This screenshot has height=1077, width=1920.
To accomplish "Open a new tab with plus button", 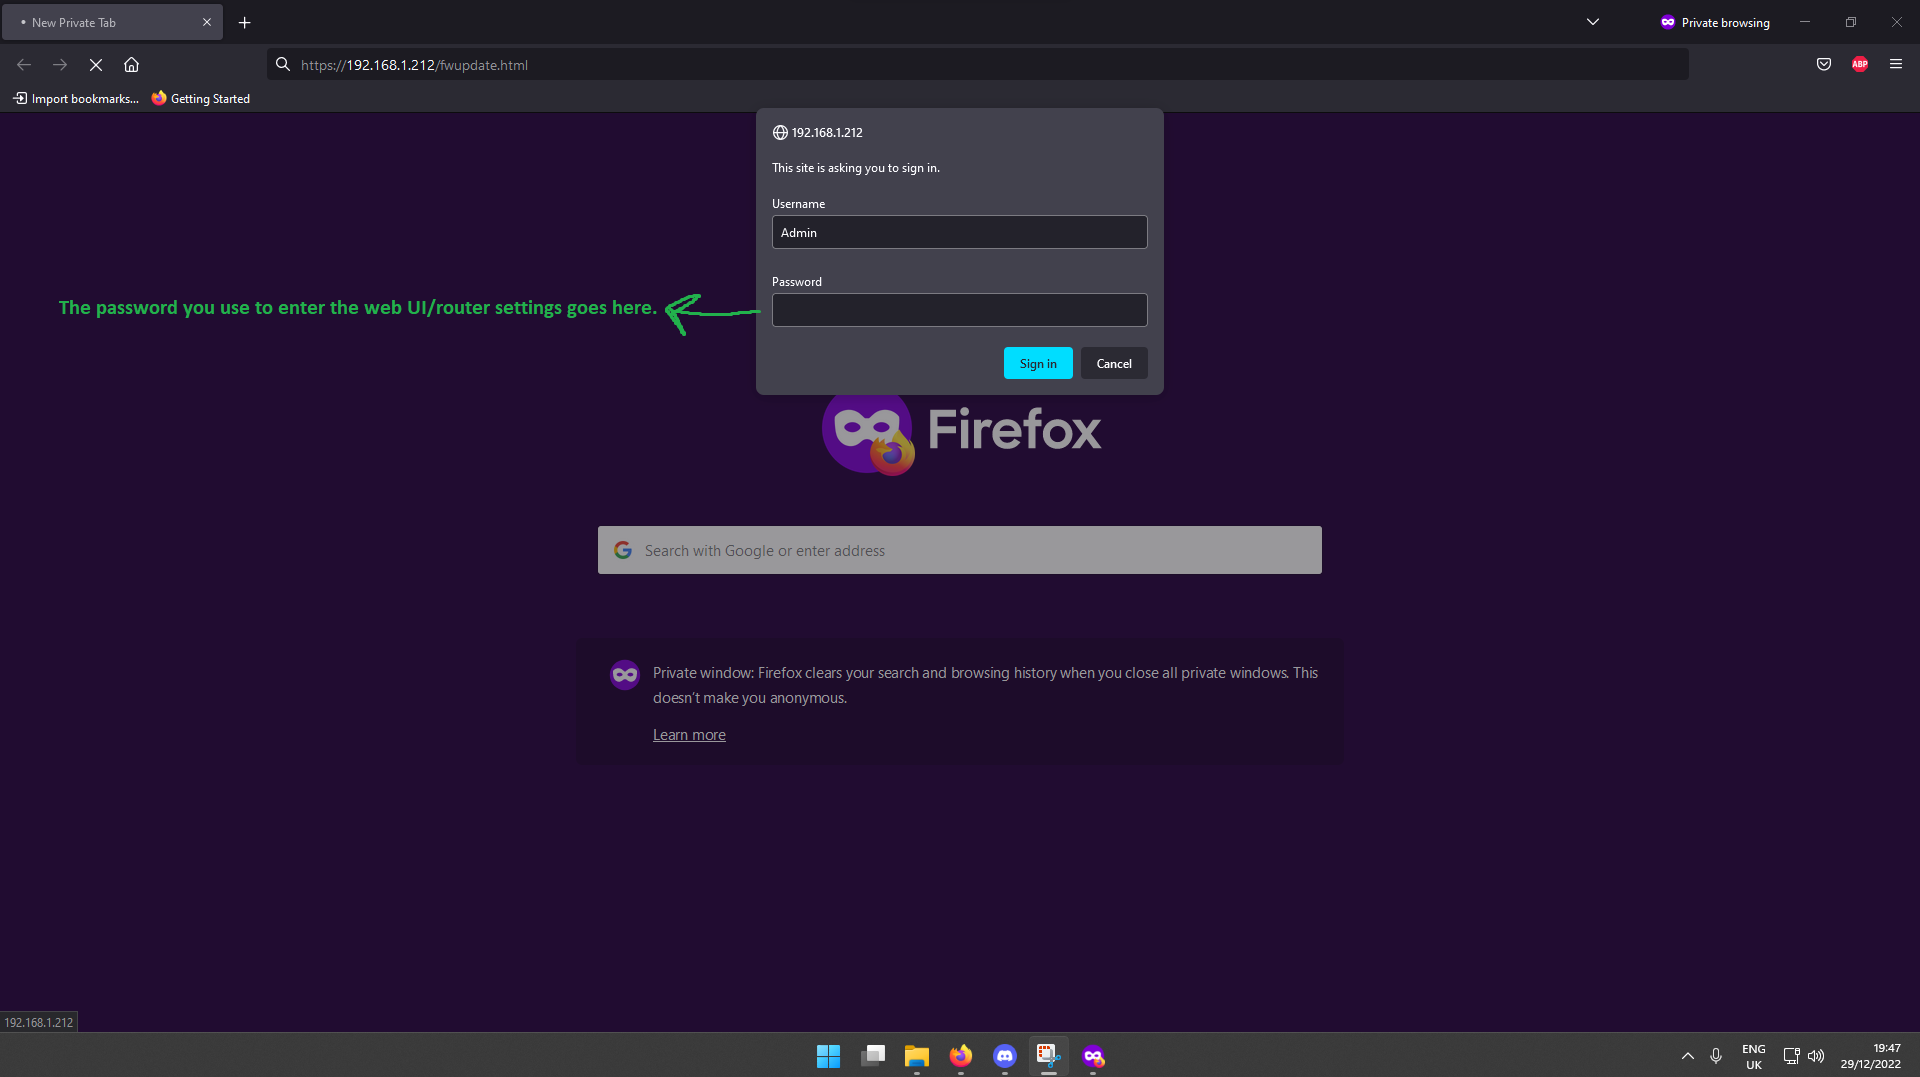I will click(244, 22).
